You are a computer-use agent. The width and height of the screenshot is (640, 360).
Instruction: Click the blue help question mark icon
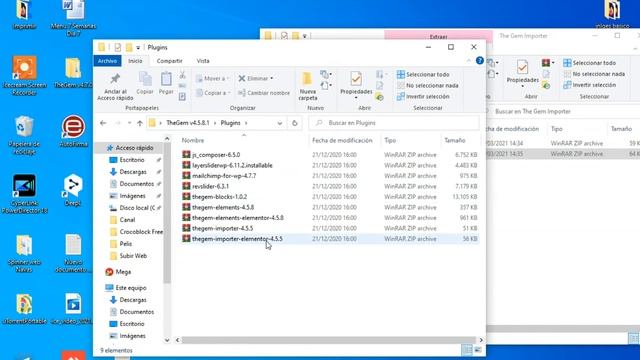coord(480,60)
